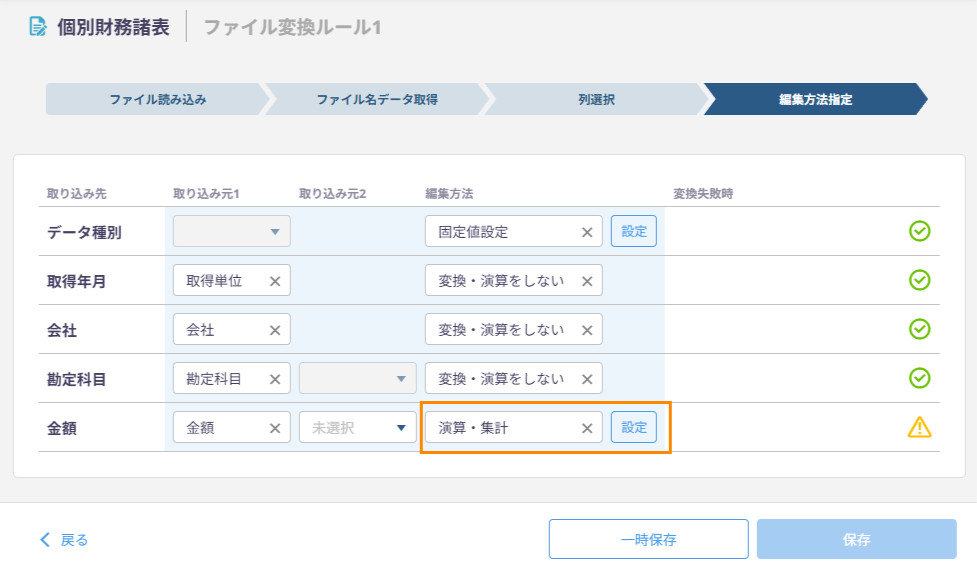Click データ種別 row label

[x=84, y=233]
